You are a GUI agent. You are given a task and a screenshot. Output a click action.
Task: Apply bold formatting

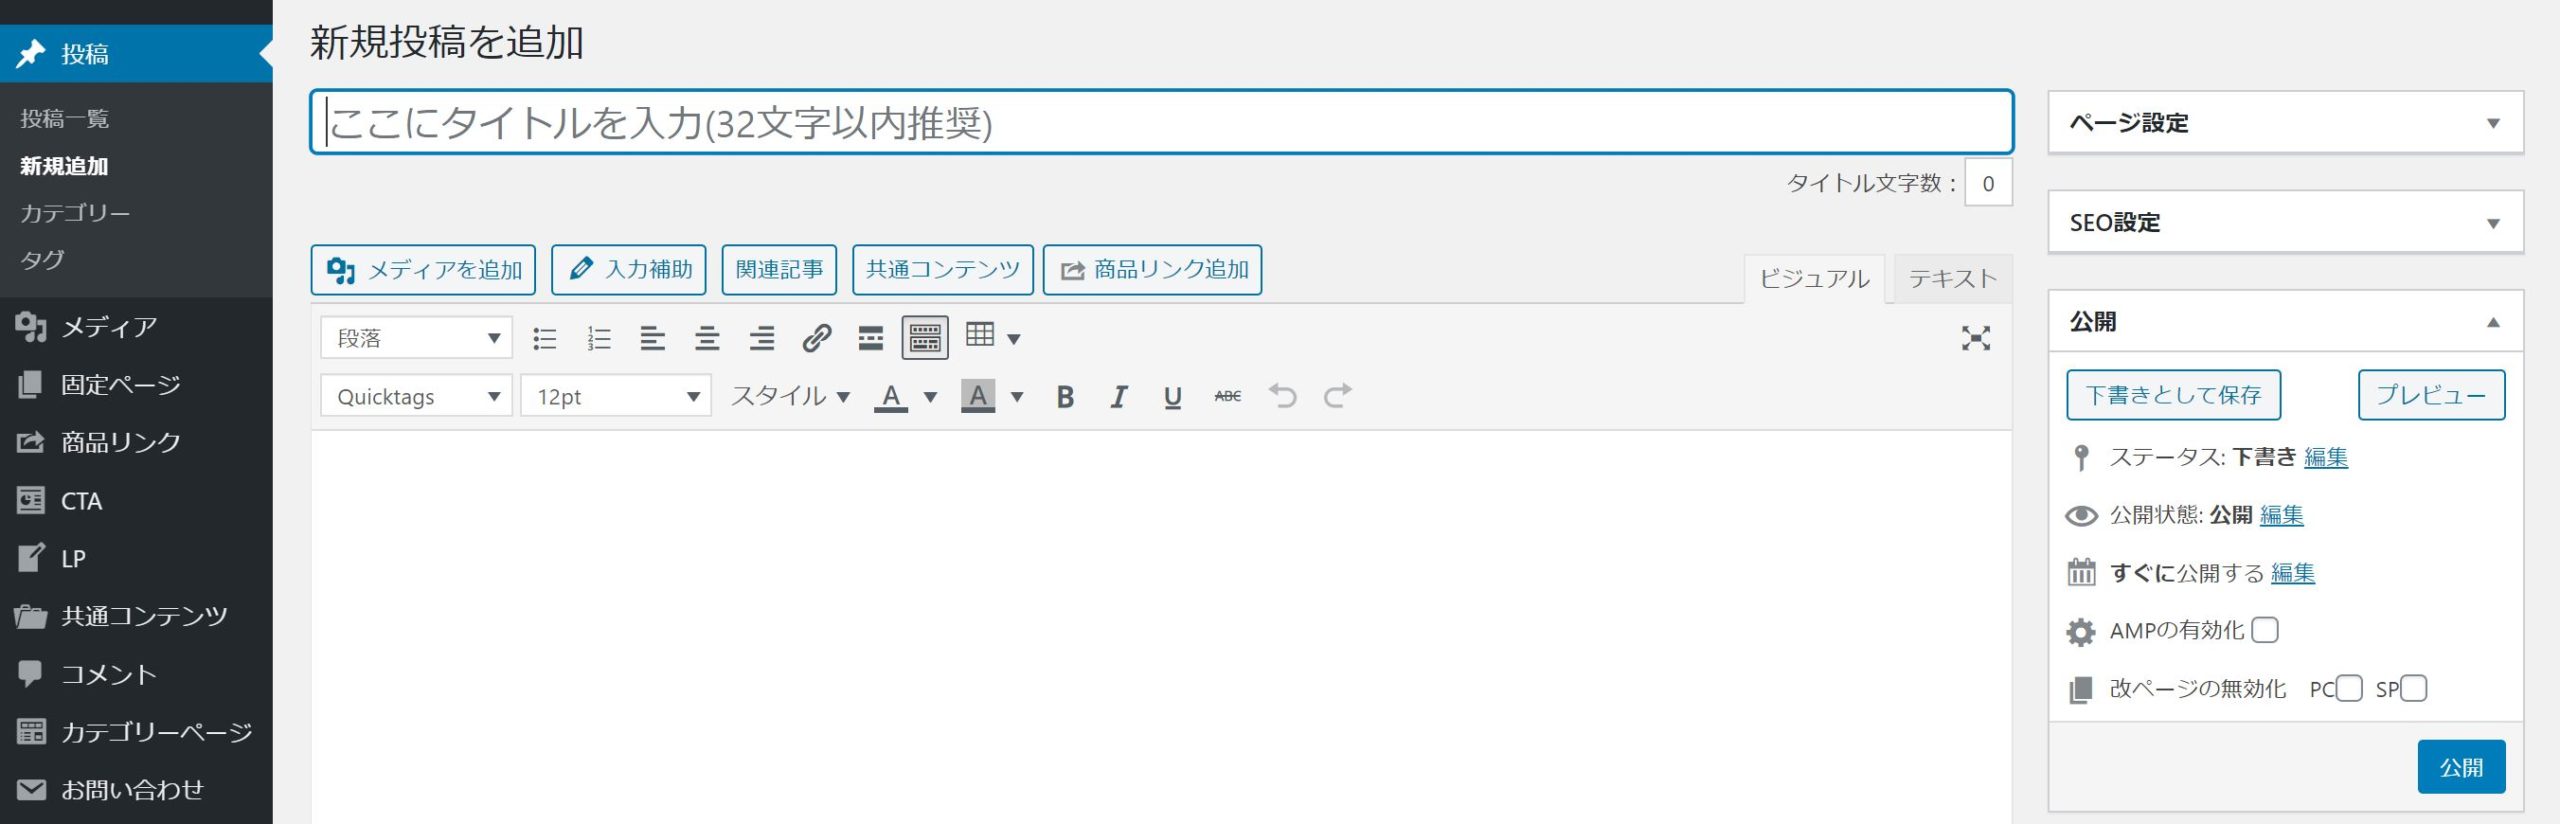pyautogui.click(x=1065, y=397)
